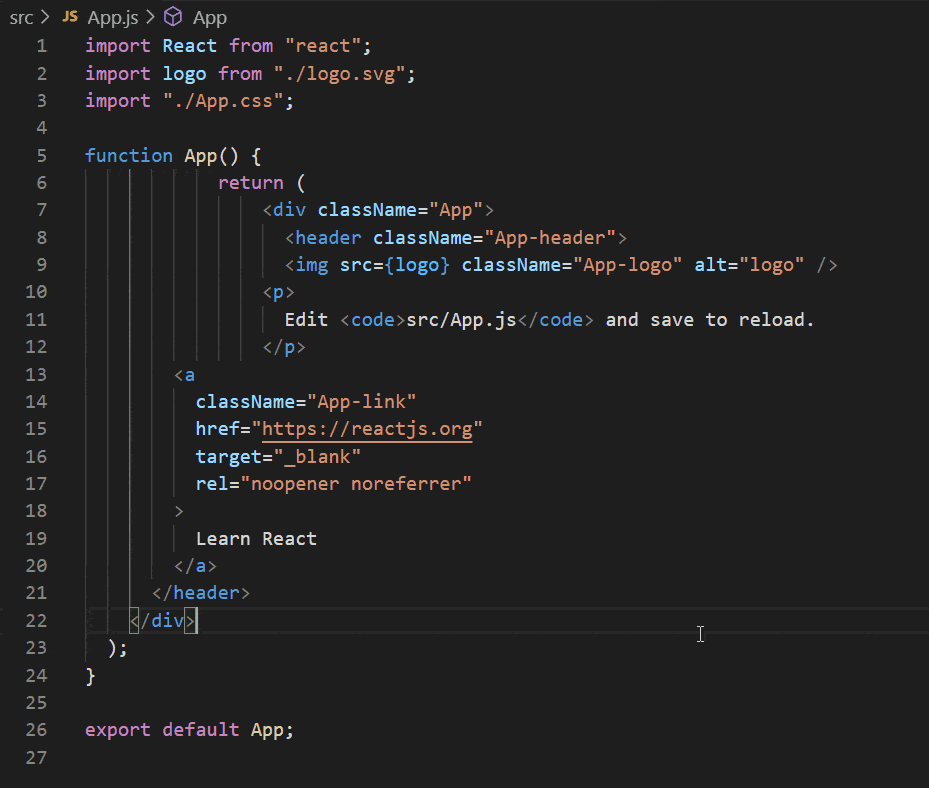Click the closing </div> tag
This screenshot has height=788, width=929.
click(163, 620)
